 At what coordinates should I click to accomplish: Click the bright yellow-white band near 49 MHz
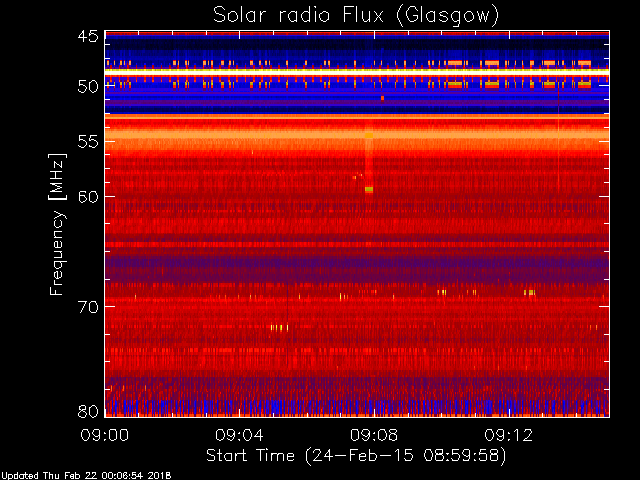coord(357,71)
